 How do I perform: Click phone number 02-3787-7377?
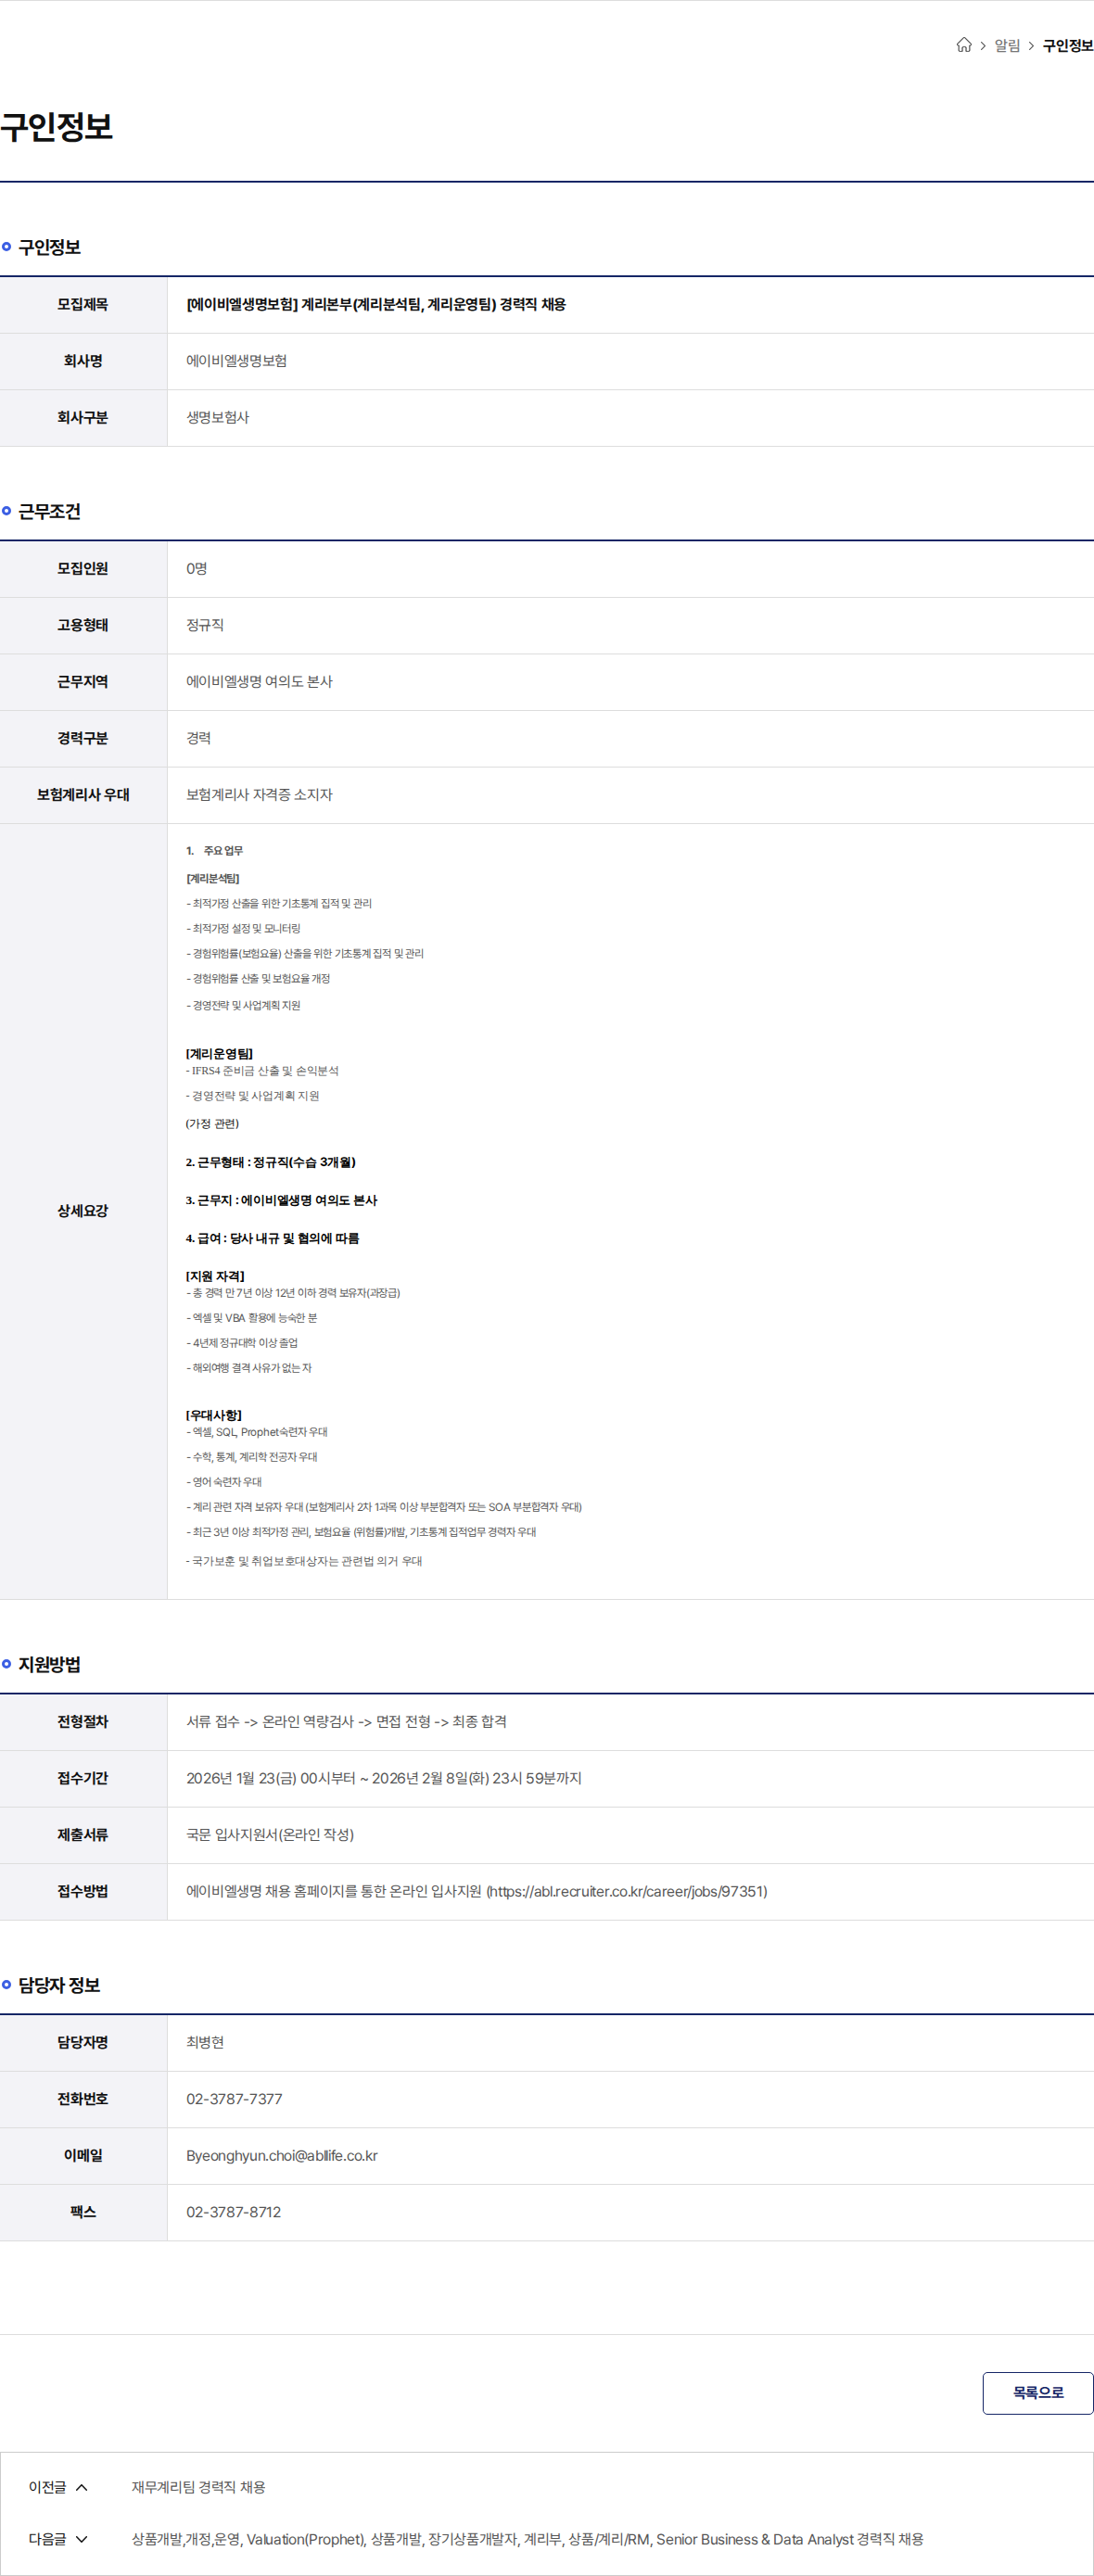(234, 2099)
